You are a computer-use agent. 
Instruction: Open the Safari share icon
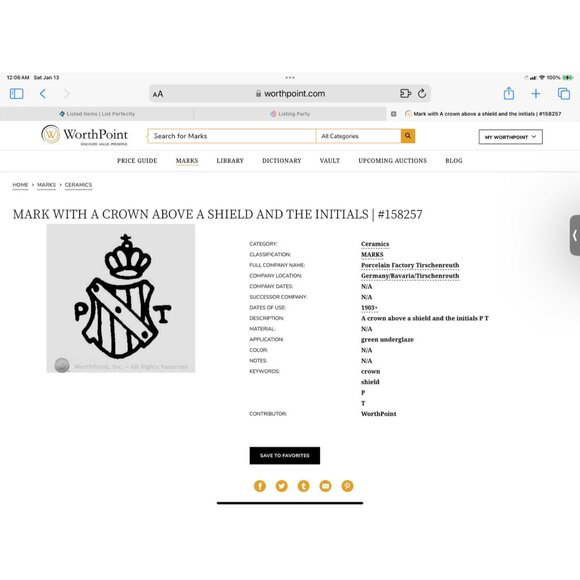pyautogui.click(x=509, y=93)
